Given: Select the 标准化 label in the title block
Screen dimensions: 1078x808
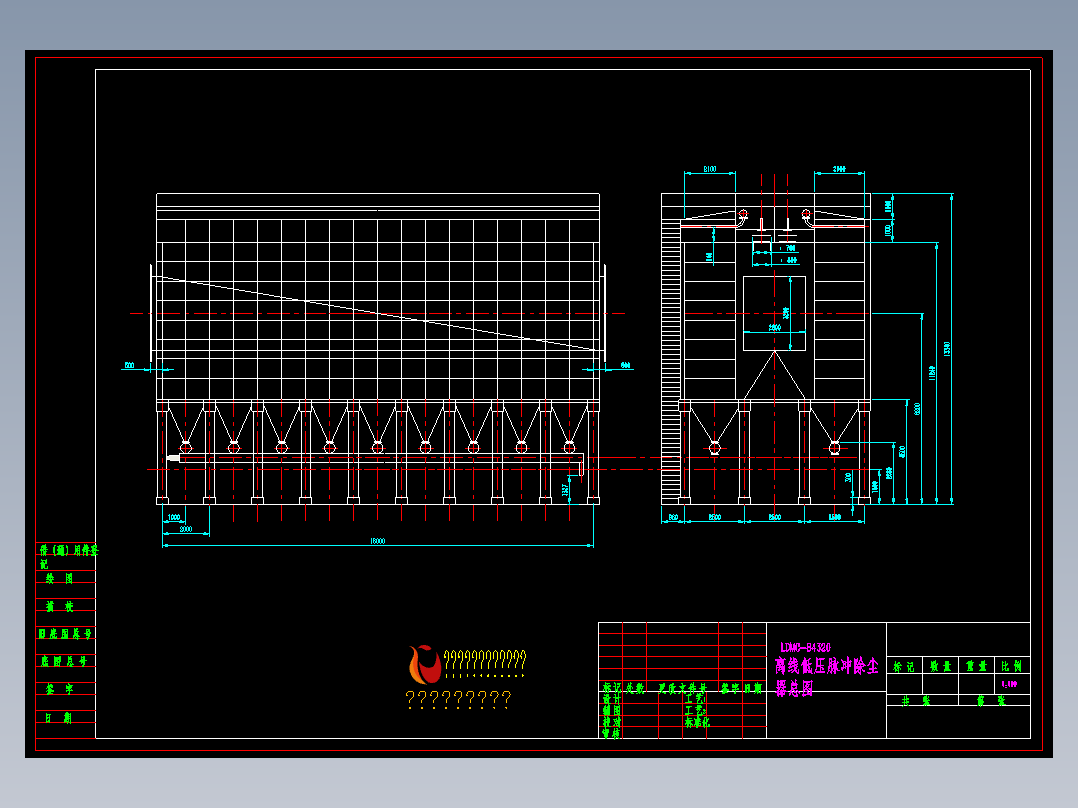Looking at the screenshot, I should (697, 722).
